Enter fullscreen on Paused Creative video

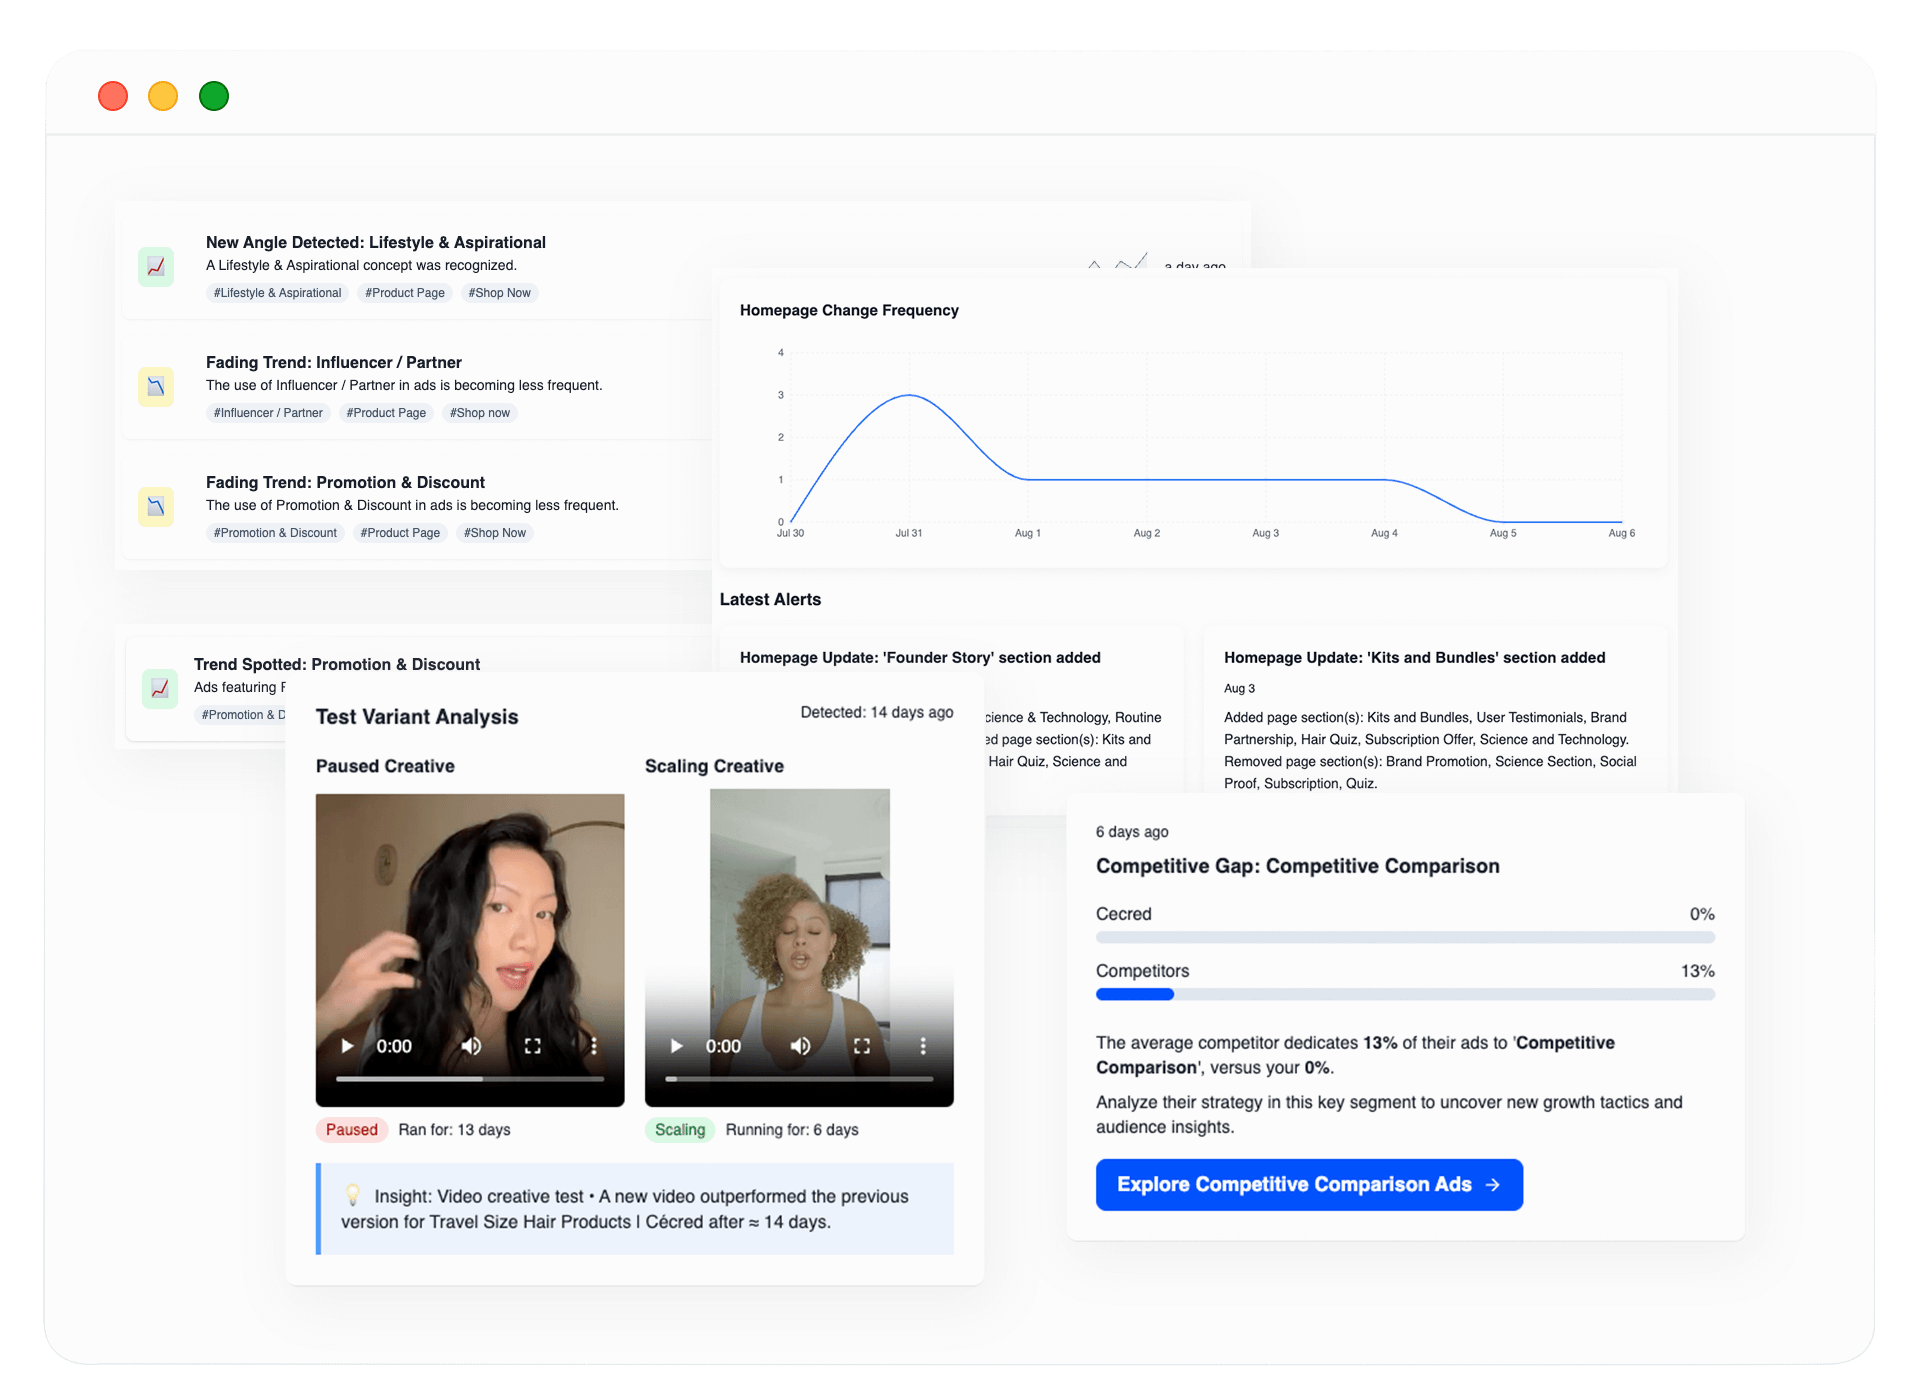pyautogui.click(x=533, y=1046)
